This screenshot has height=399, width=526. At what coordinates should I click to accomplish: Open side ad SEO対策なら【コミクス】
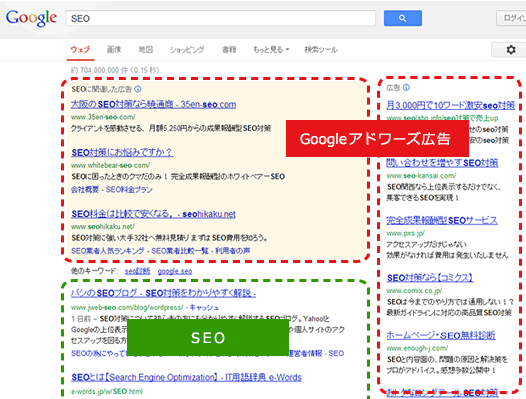(430, 278)
